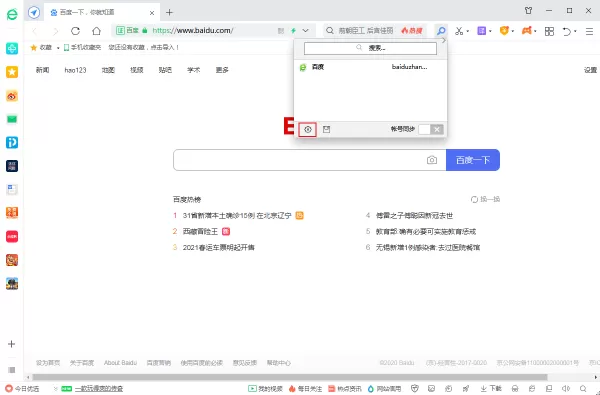Open the 贴吧 menu item
600x395 pixels.
(165, 70)
